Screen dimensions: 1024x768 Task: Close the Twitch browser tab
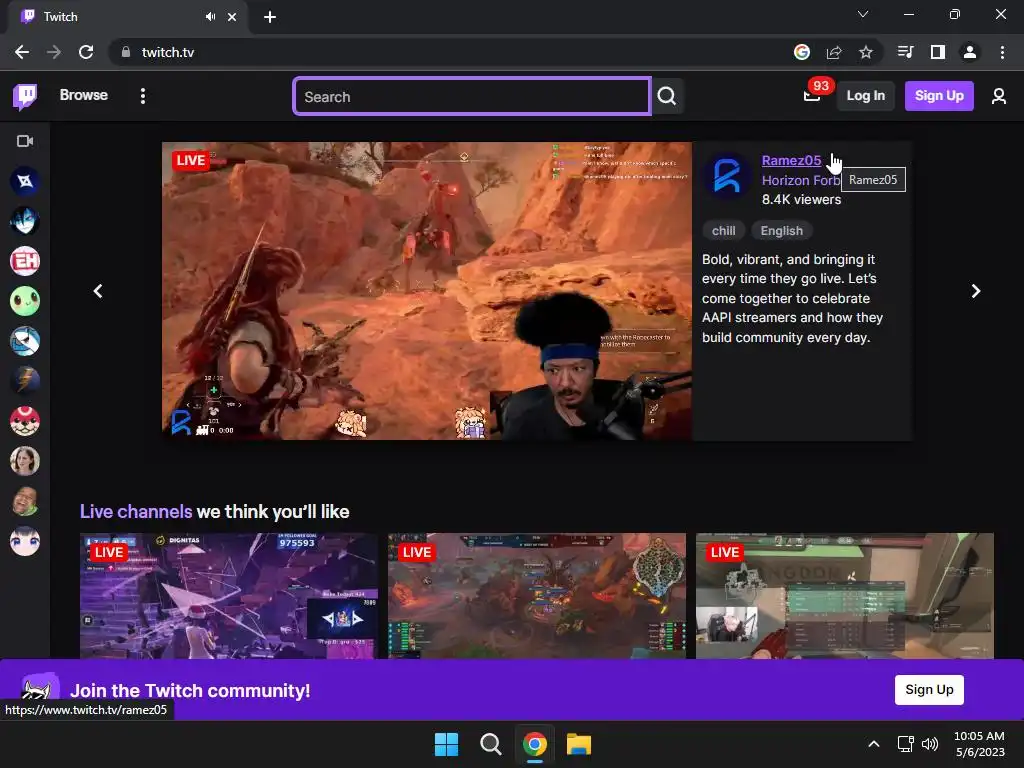[x=232, y=17]
